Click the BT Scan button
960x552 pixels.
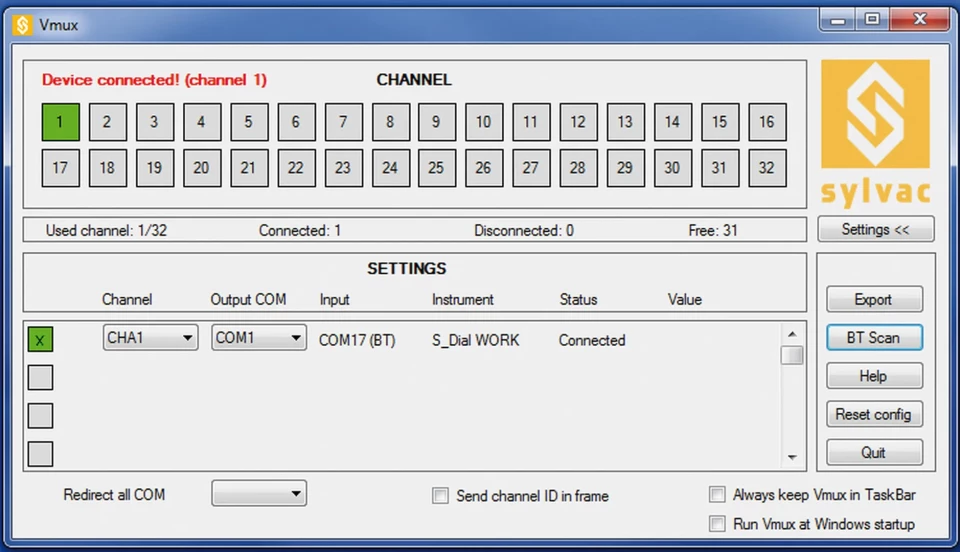(873, 338)
